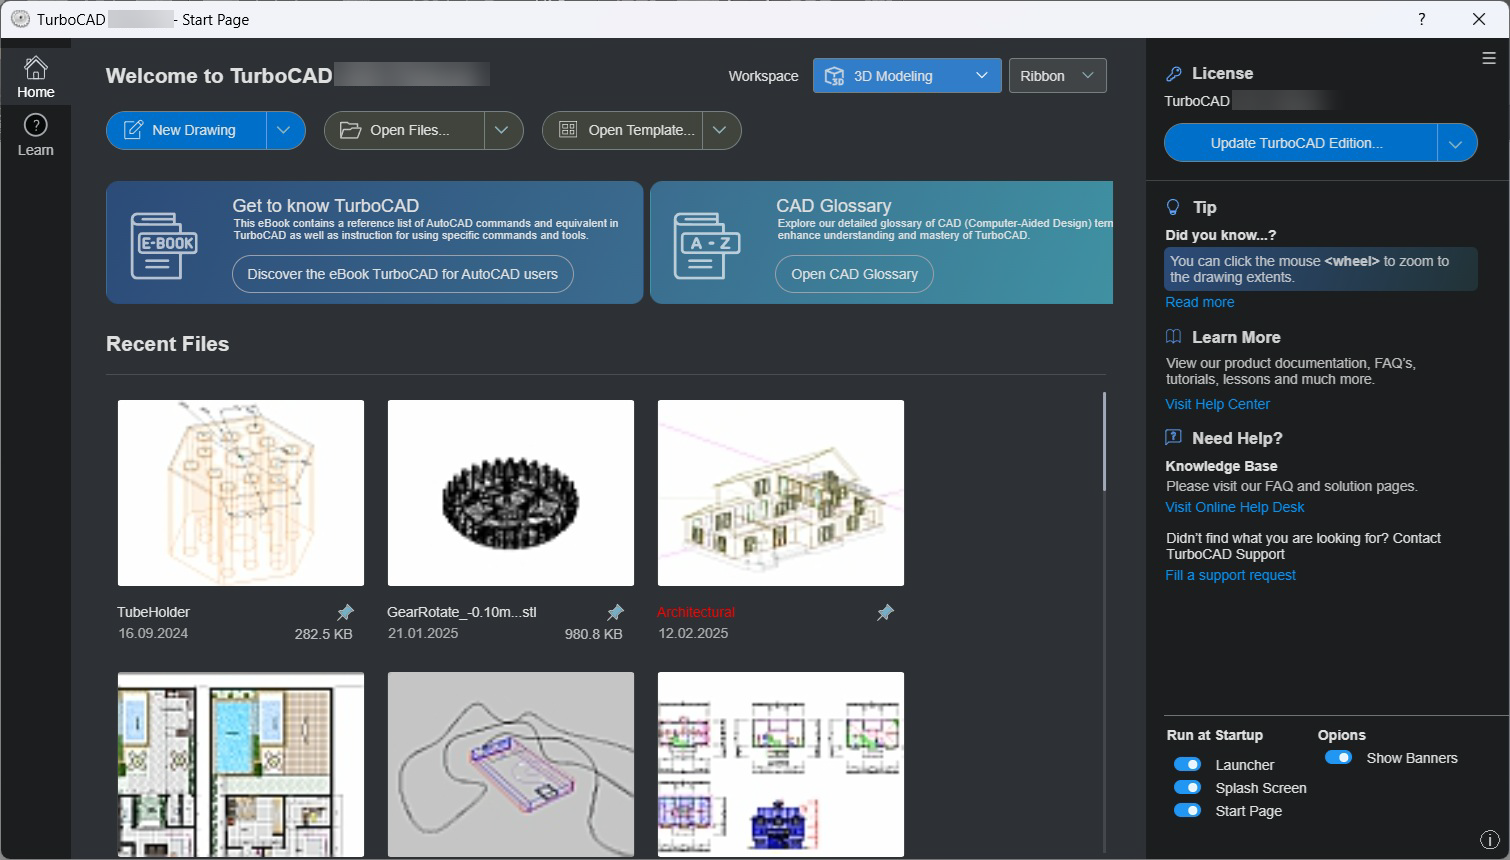Expand the Open Files dropdown arrow
The image size is (1510, 860).
[x=503, y=130]
